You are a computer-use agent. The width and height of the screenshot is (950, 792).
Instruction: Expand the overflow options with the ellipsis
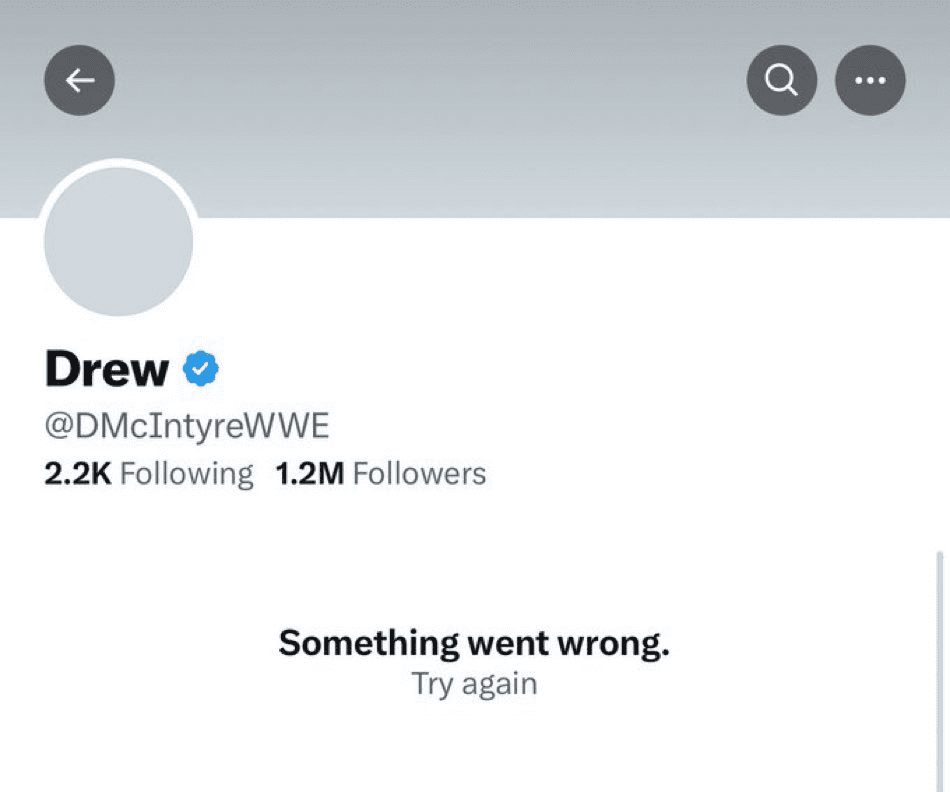pyautogui.click(x=869, y=80)
